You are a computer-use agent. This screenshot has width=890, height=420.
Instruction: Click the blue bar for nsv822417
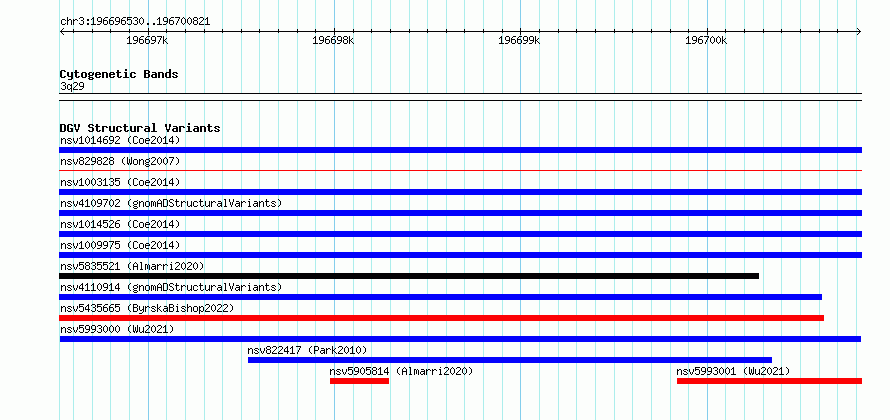click(510, 360)
